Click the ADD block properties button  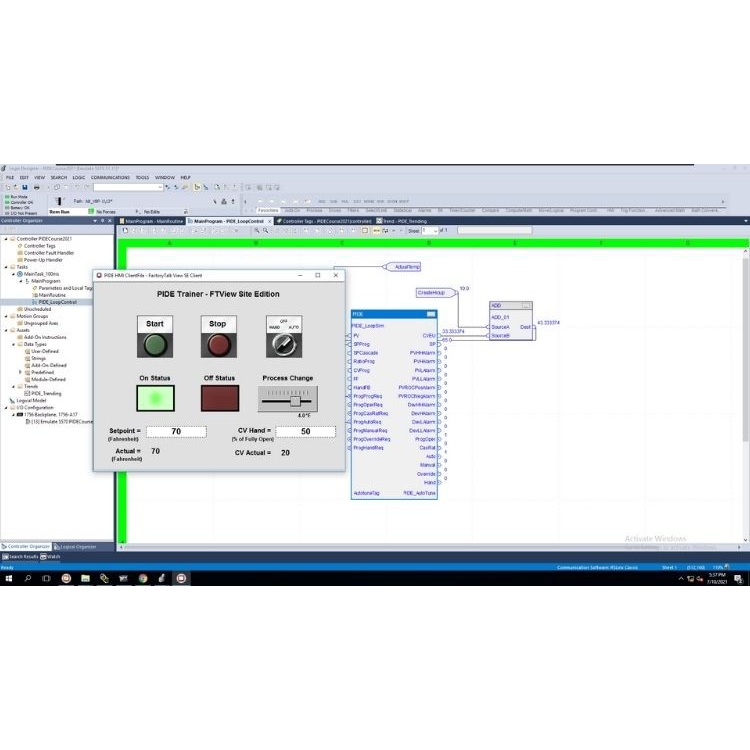click(526, 306)
